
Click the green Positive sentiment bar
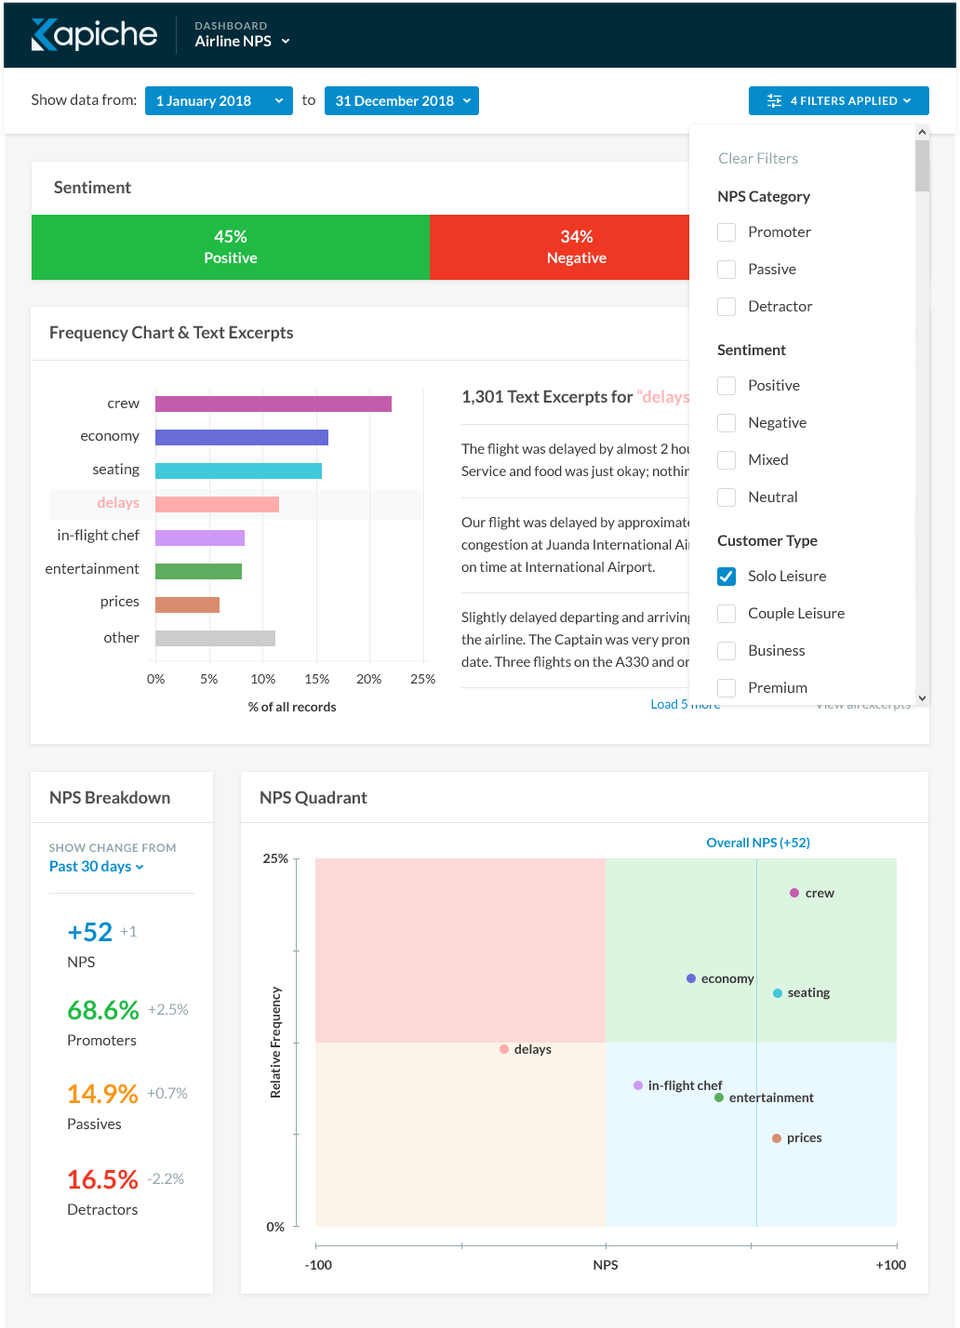[x=230, y=247]
